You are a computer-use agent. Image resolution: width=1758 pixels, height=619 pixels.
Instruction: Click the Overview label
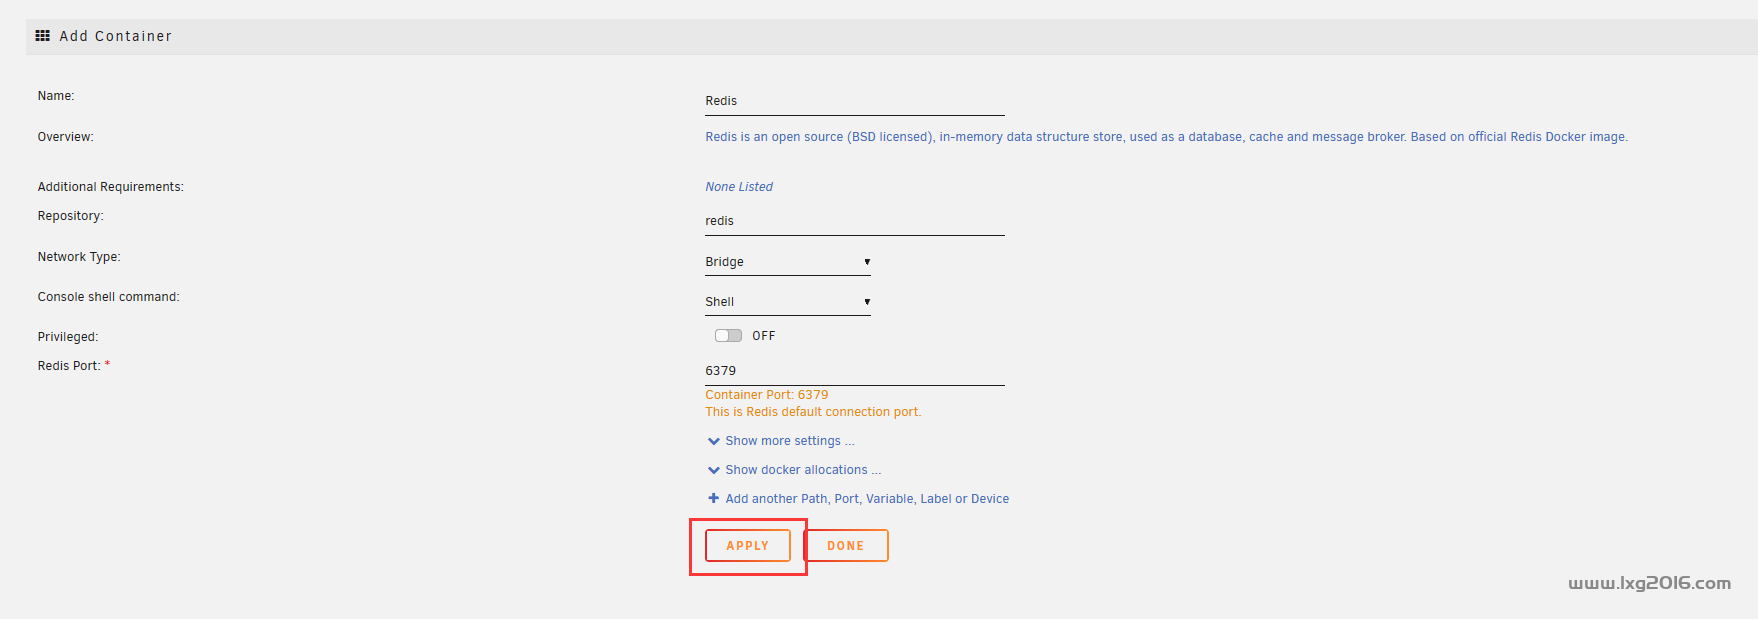point(66,137)
